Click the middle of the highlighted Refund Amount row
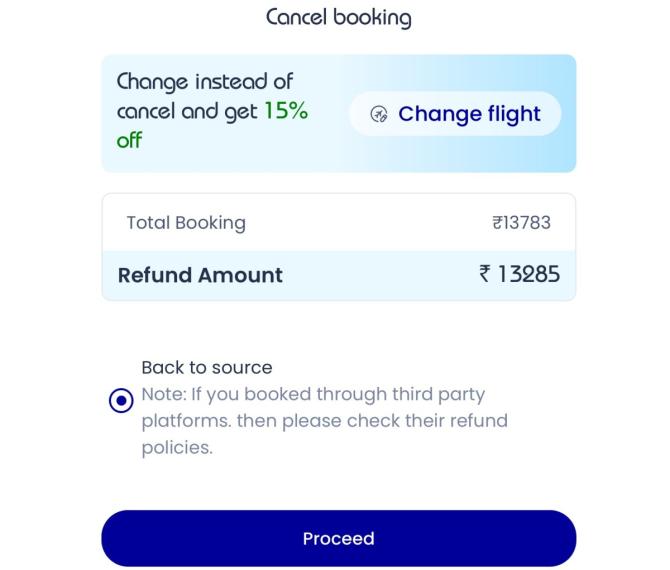 [x=380, y=275]
